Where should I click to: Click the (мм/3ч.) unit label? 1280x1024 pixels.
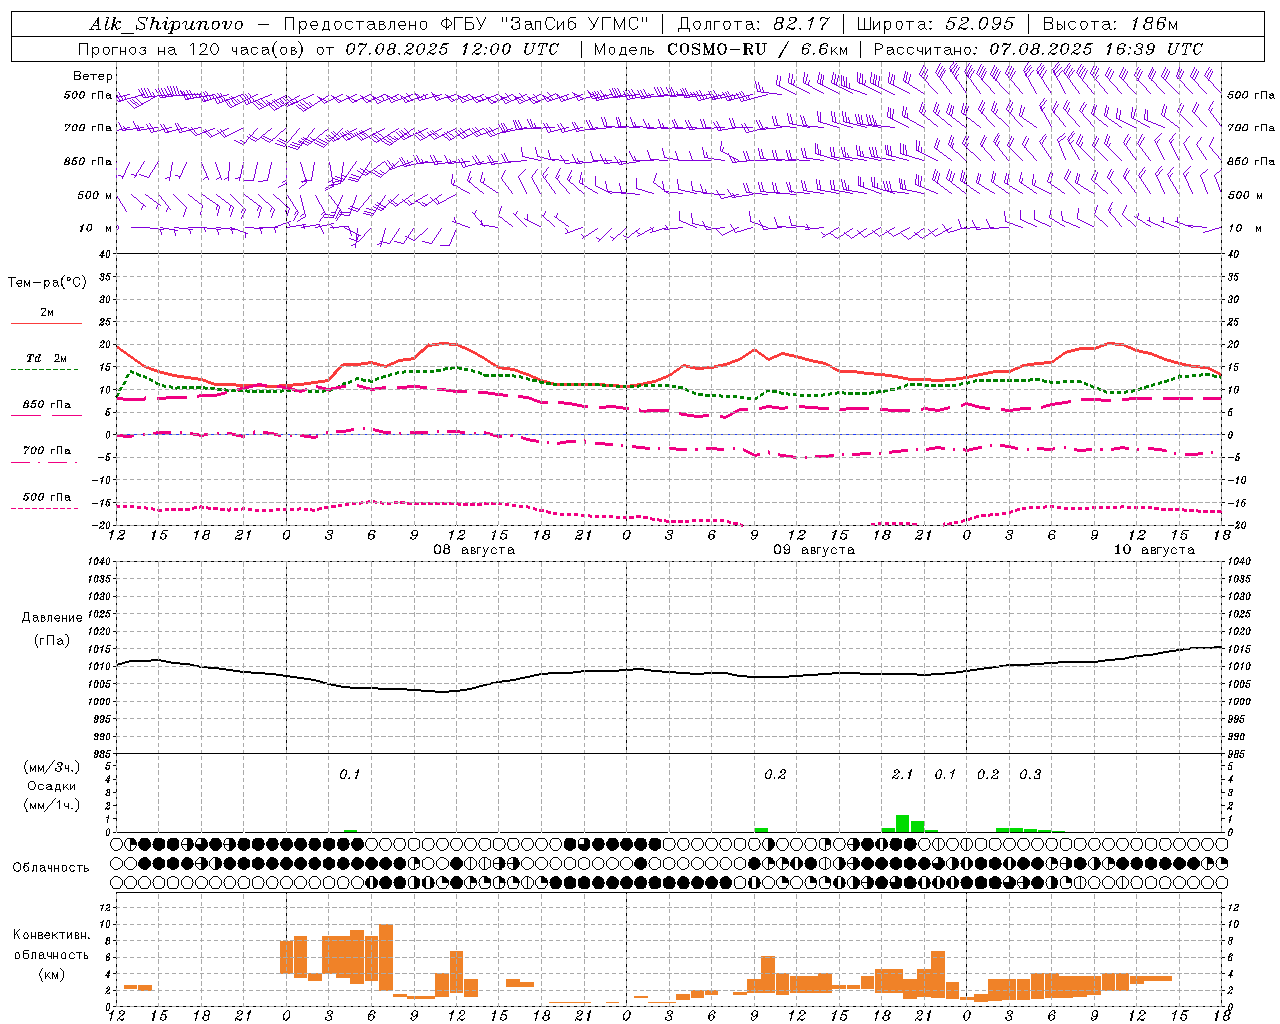pyautogui.click(x=52, y=767)
